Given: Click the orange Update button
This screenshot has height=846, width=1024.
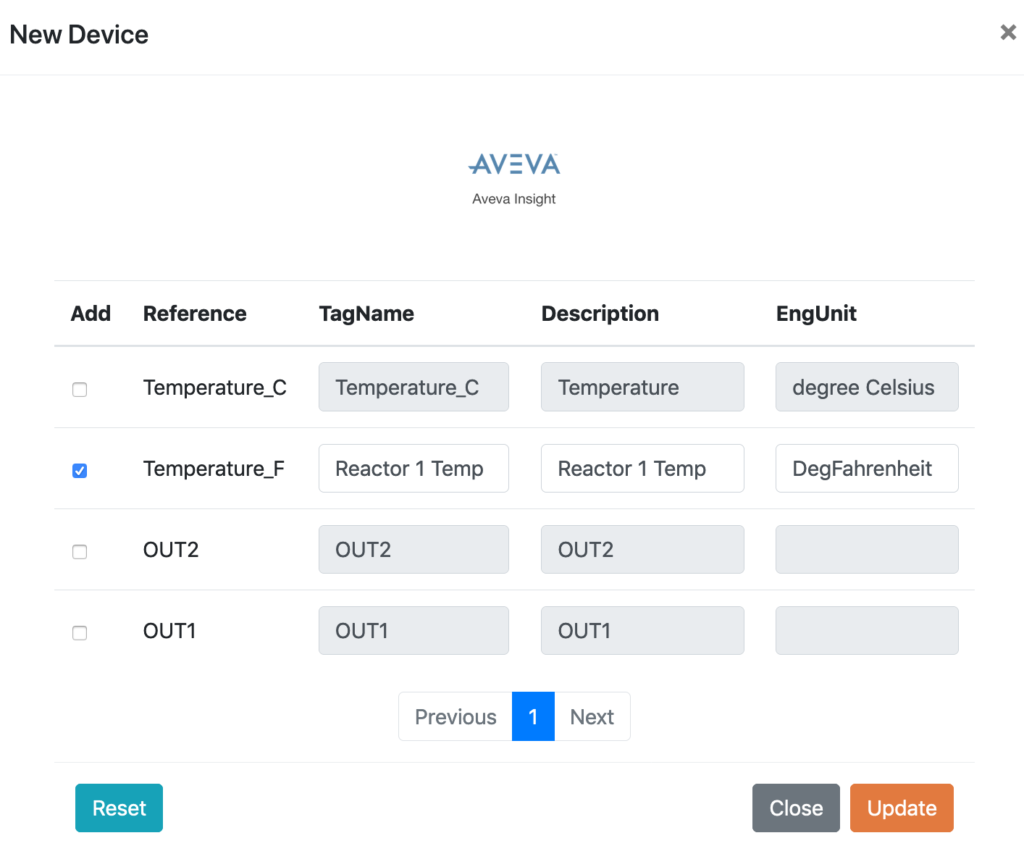Looking at the screenshot, I should pyautogui.click(x=901, y=808).
